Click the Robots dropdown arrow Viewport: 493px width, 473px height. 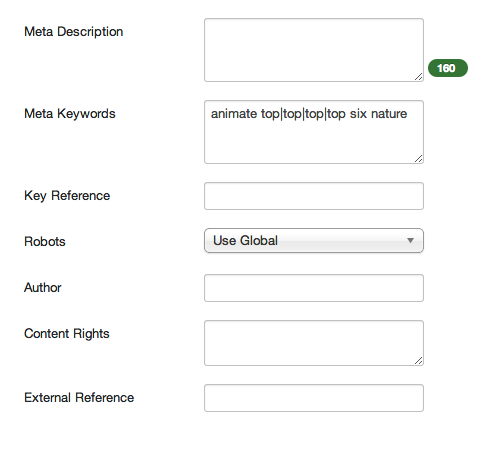pyautogui.click(x=410, y=240)
